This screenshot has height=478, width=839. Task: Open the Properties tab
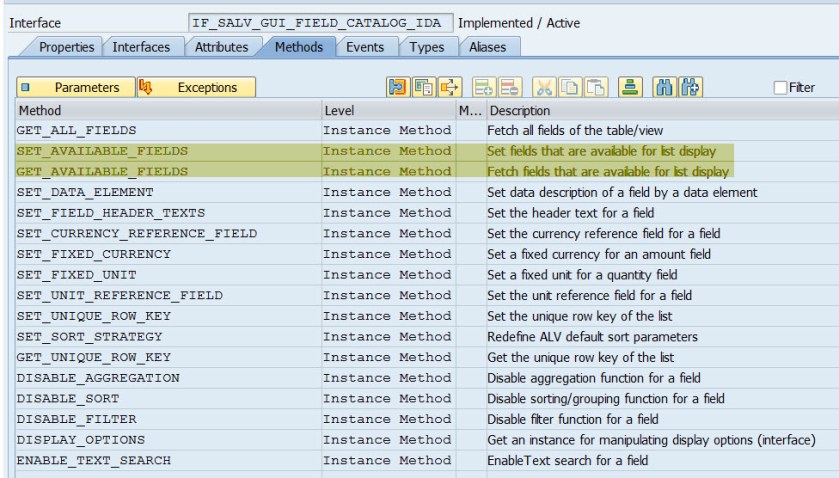[66, 47]
